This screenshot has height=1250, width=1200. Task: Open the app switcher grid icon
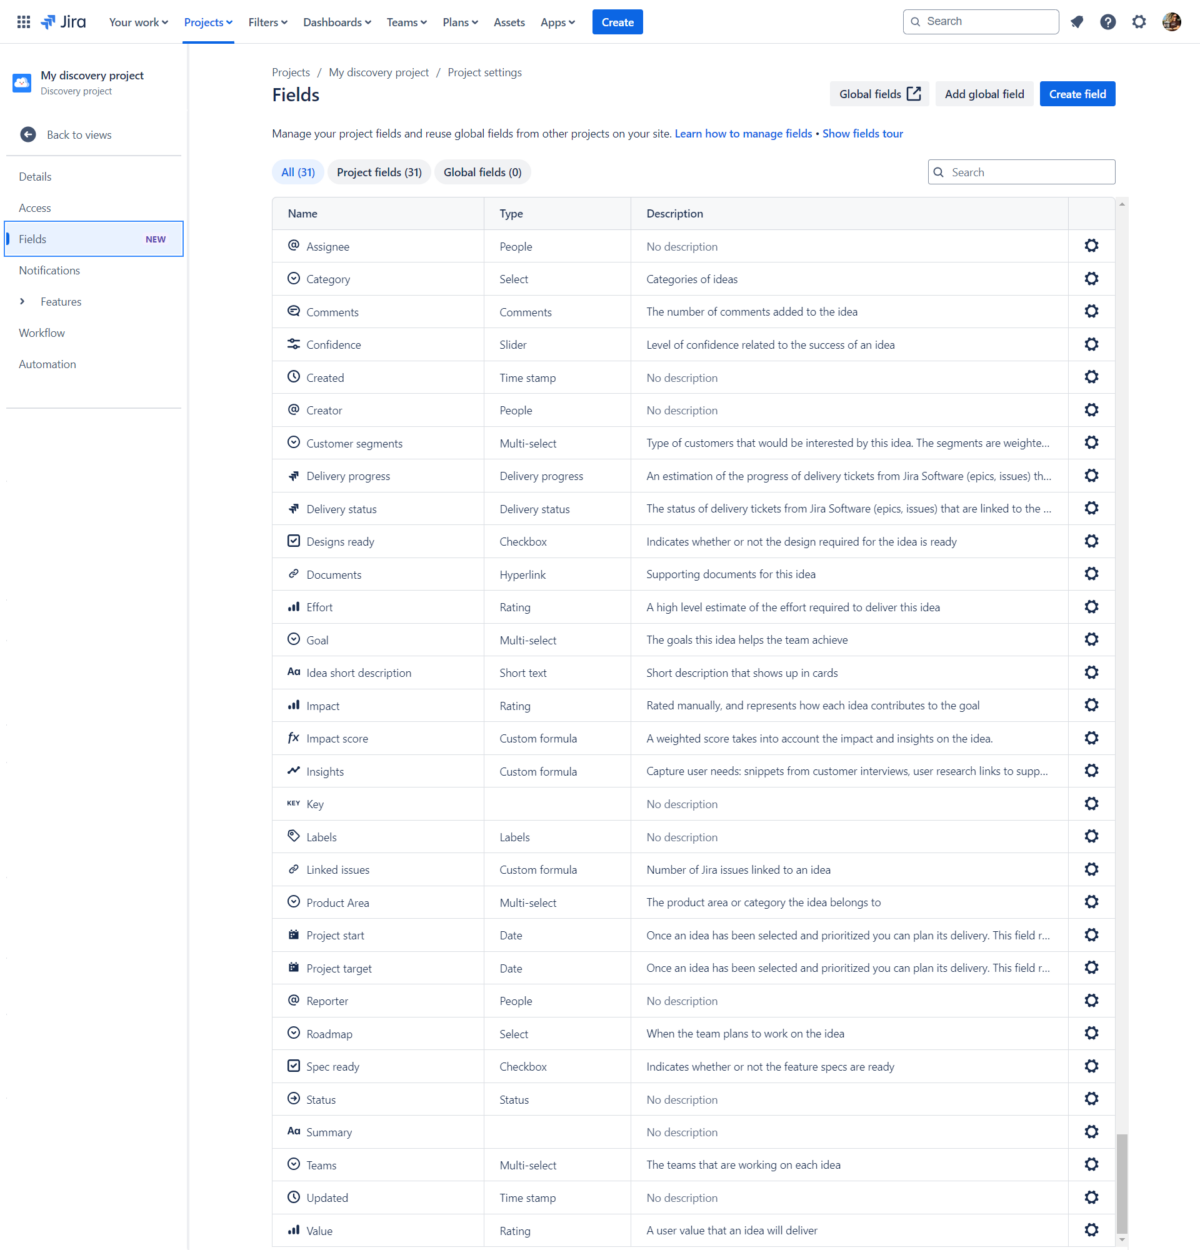pyautogui.click(x=22, y=21)
